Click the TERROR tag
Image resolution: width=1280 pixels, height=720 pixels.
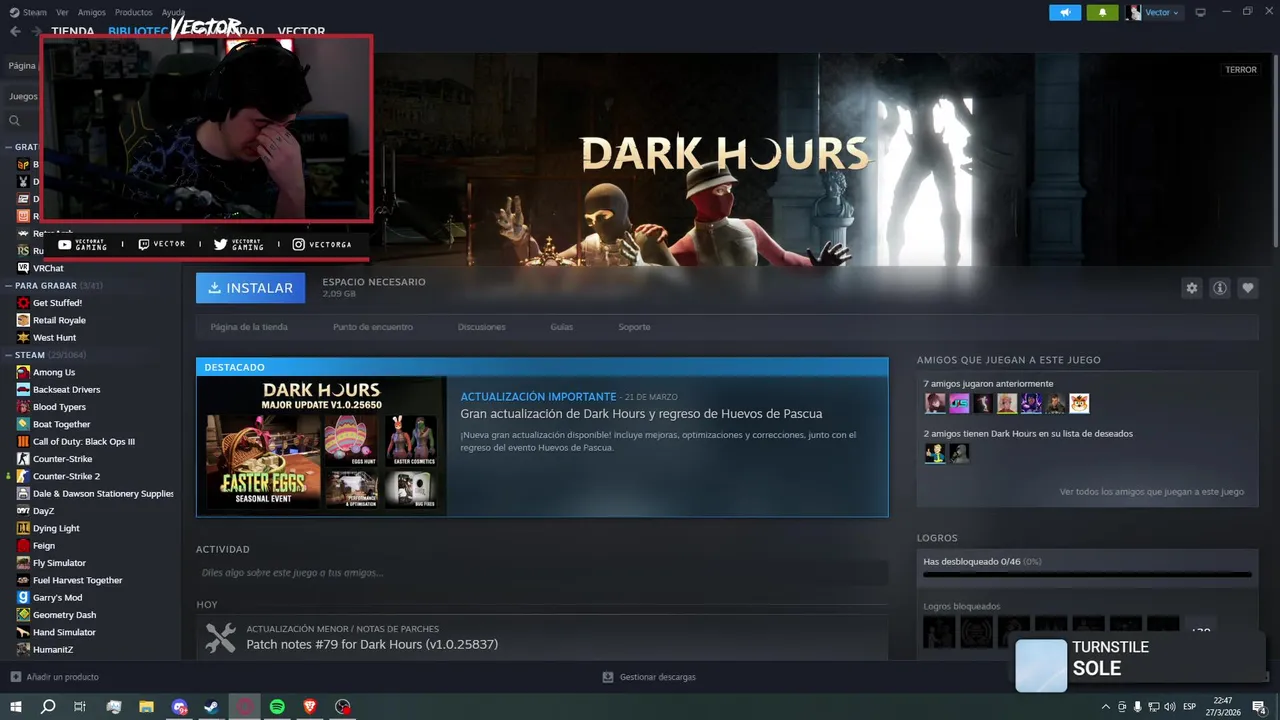[1241, 70]
